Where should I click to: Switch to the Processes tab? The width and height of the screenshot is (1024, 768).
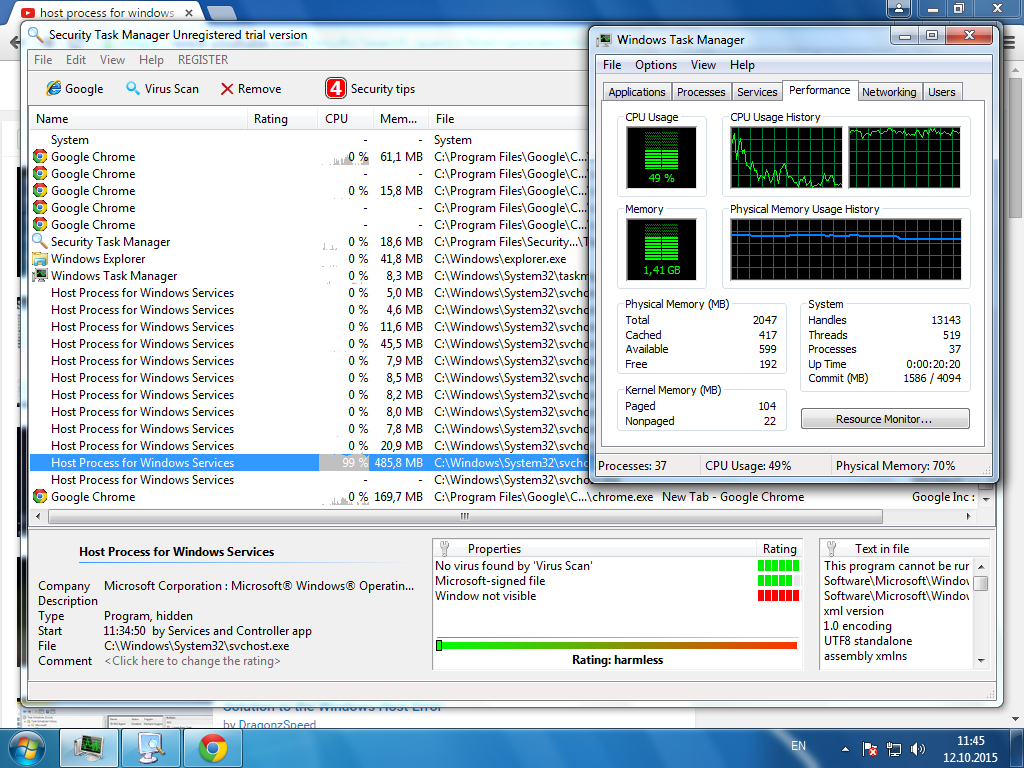701,92
